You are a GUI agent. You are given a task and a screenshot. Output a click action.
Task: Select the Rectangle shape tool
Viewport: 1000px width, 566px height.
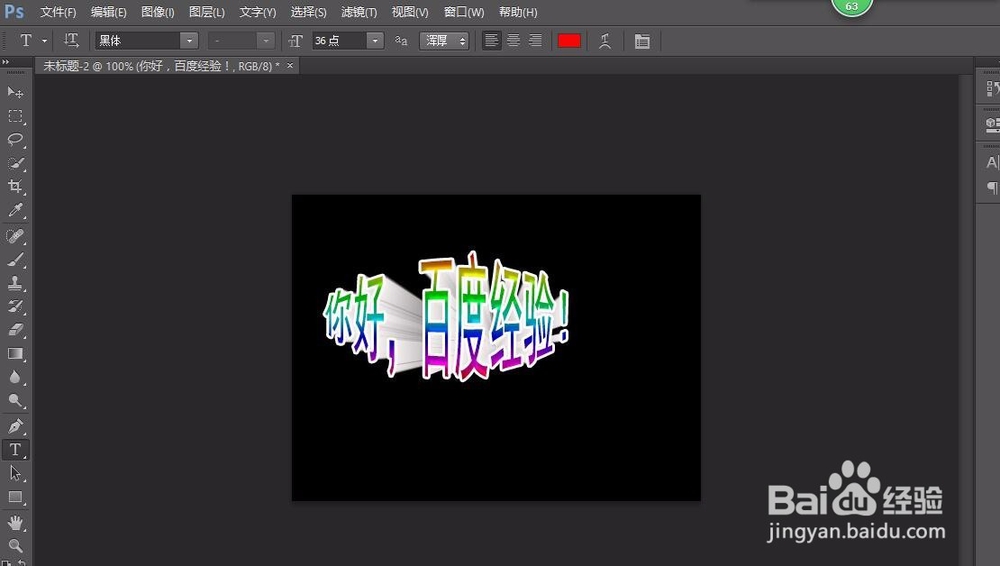(x=15, y=497)
